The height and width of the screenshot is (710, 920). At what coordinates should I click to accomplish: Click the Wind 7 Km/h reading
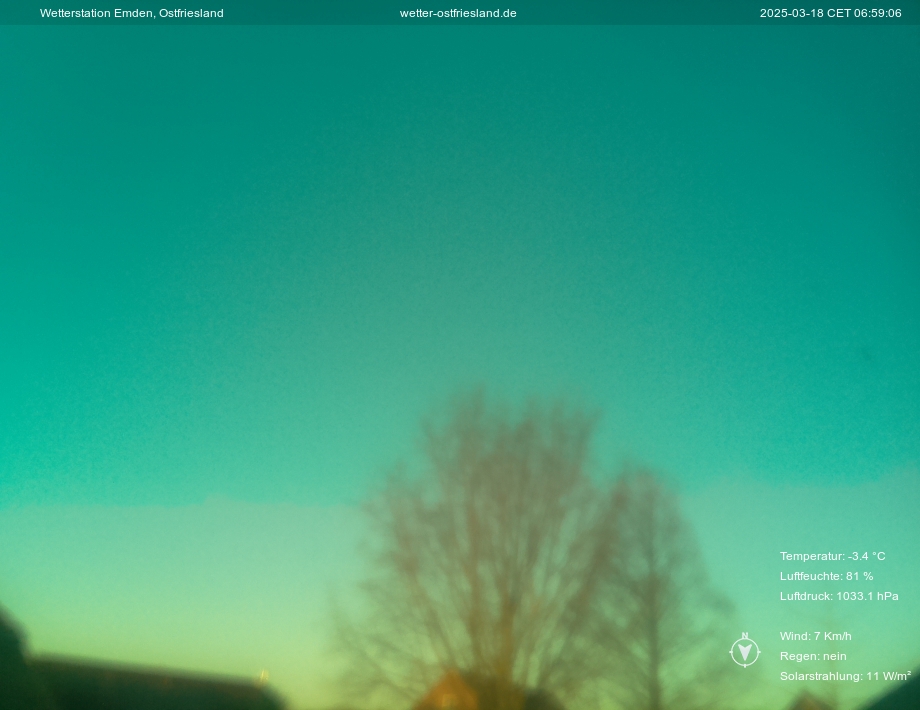pos(815,636)
